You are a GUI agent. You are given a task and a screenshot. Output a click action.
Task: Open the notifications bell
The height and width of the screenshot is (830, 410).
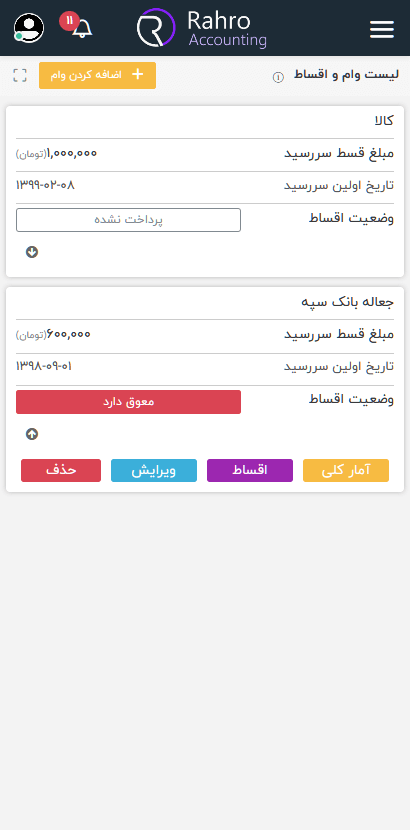coord(82,29)
